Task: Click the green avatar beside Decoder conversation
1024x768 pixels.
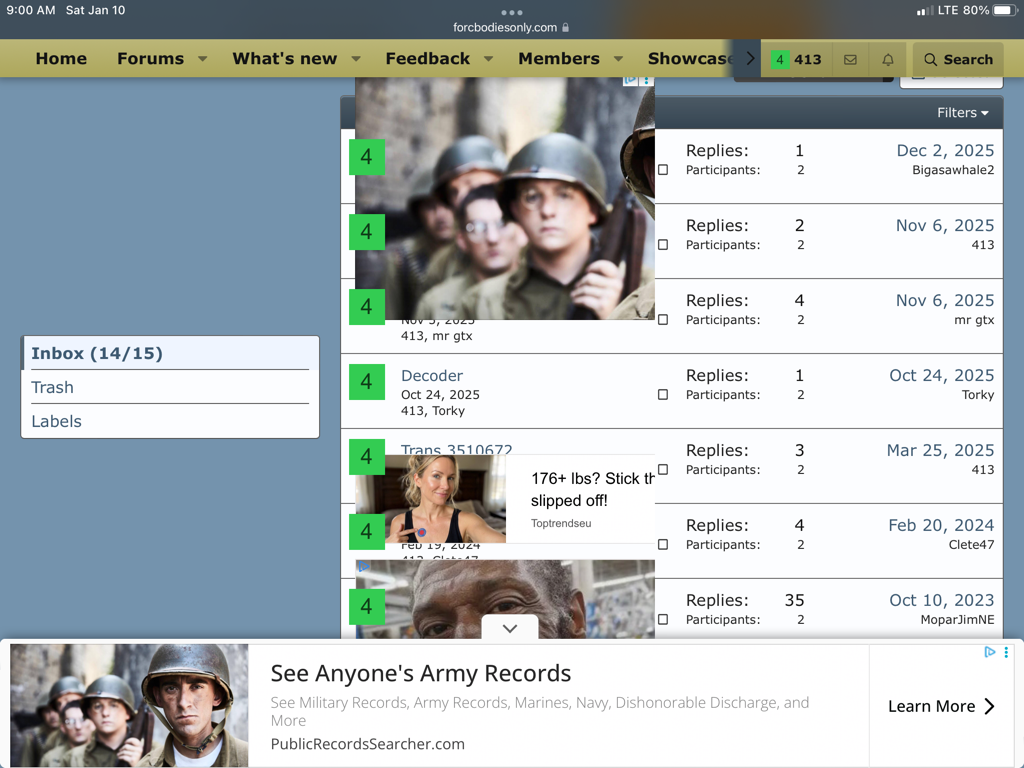Action: pos(367,381)
